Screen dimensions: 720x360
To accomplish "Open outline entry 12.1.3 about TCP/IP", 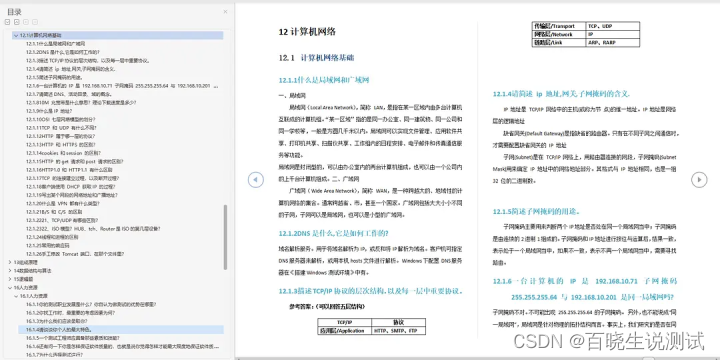I will pos(88,60).
